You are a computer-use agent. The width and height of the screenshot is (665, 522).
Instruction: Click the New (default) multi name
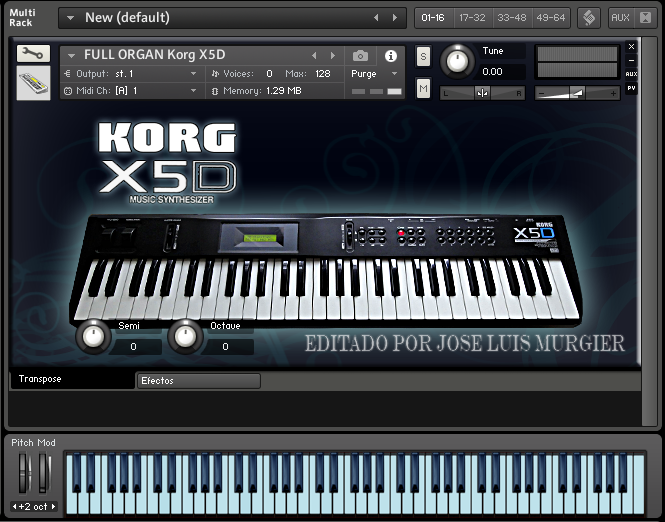[127, 18]
